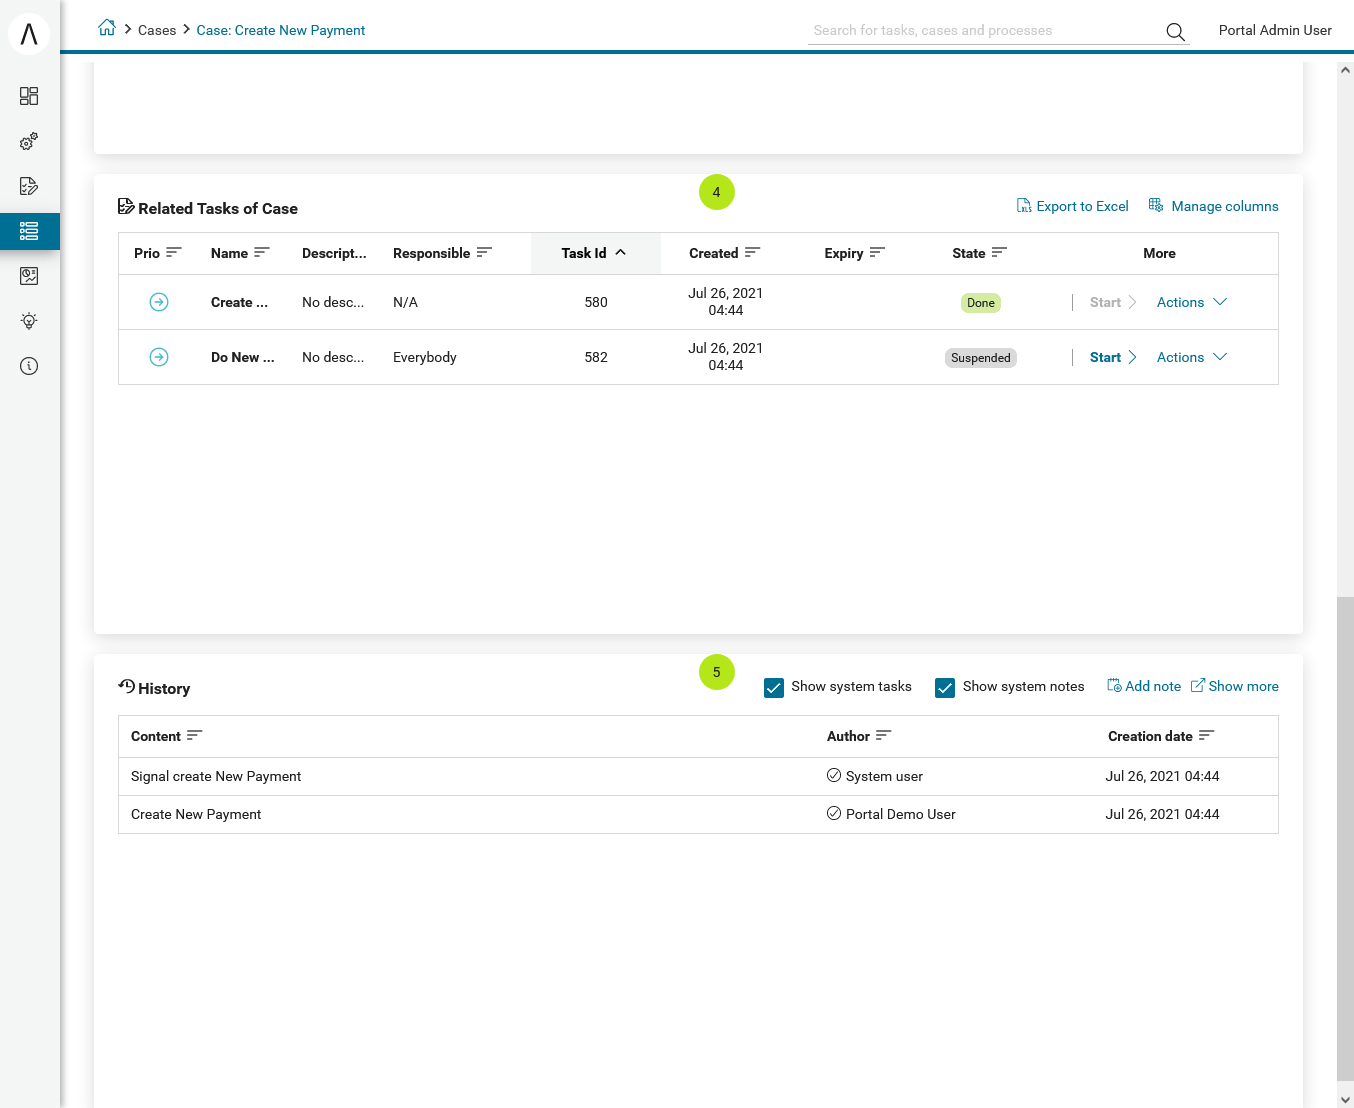Viewport: 1354px width, 1108px height.
Task: Click the 'N/A' responsible cell
Action: tap(405, 302)
